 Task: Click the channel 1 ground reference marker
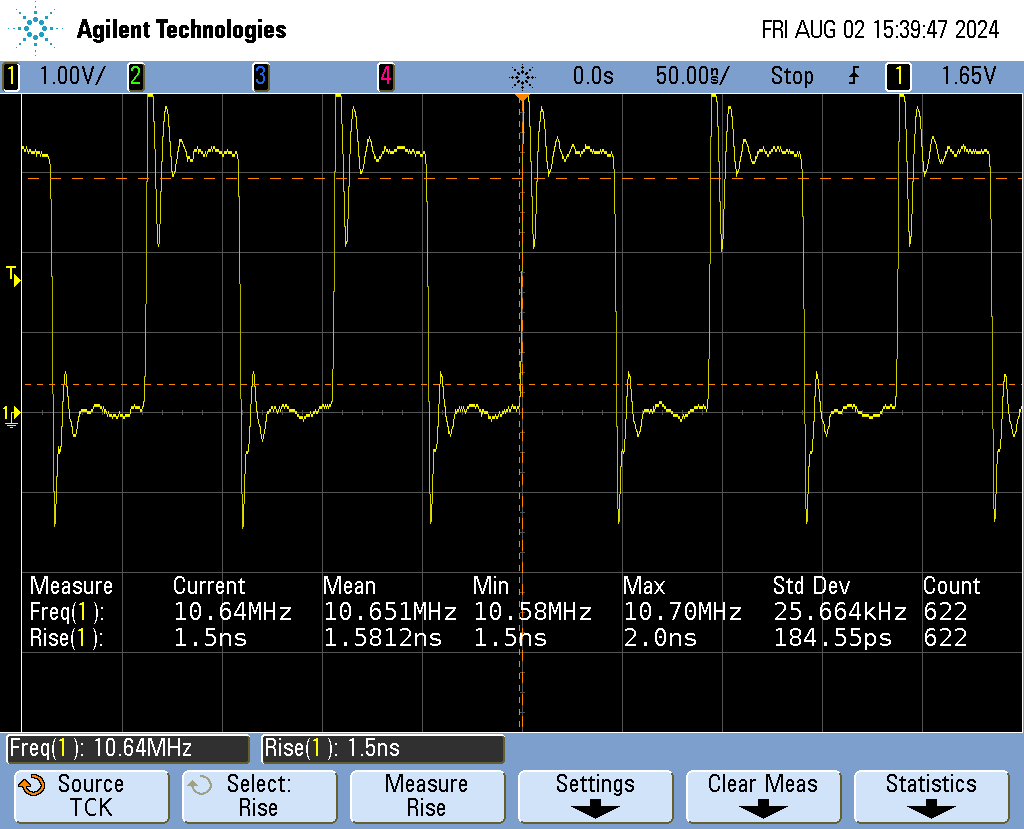pyautogui.click(x=11, y=414)
